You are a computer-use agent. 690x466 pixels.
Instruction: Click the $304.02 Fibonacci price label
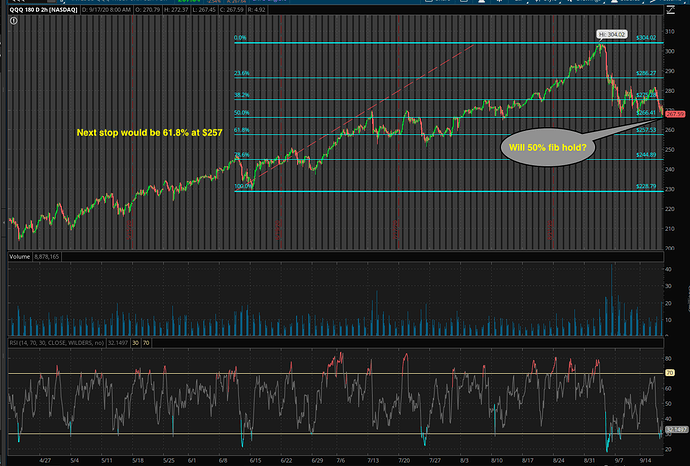point(648,38)
